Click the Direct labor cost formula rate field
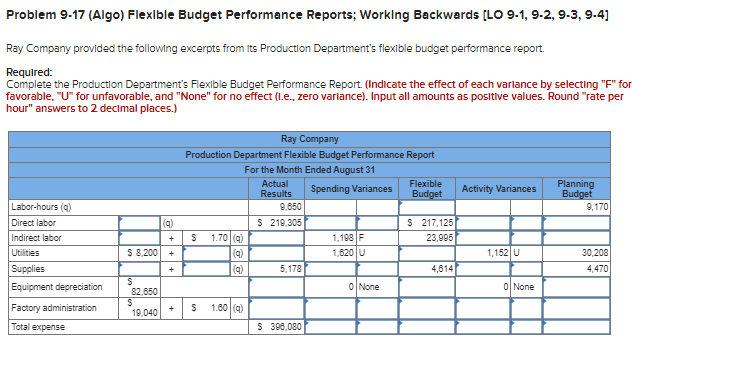 139,223
